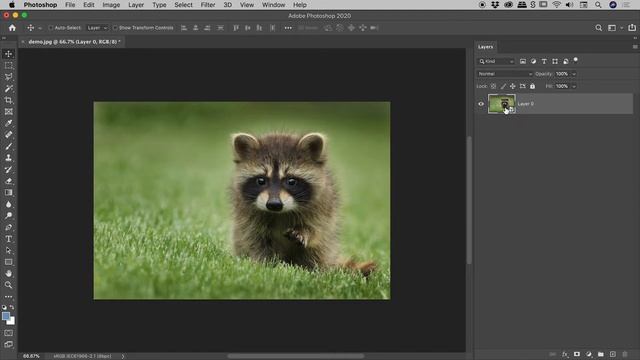Select the Lasso tool
640x360 pixels.
(9, 77)
